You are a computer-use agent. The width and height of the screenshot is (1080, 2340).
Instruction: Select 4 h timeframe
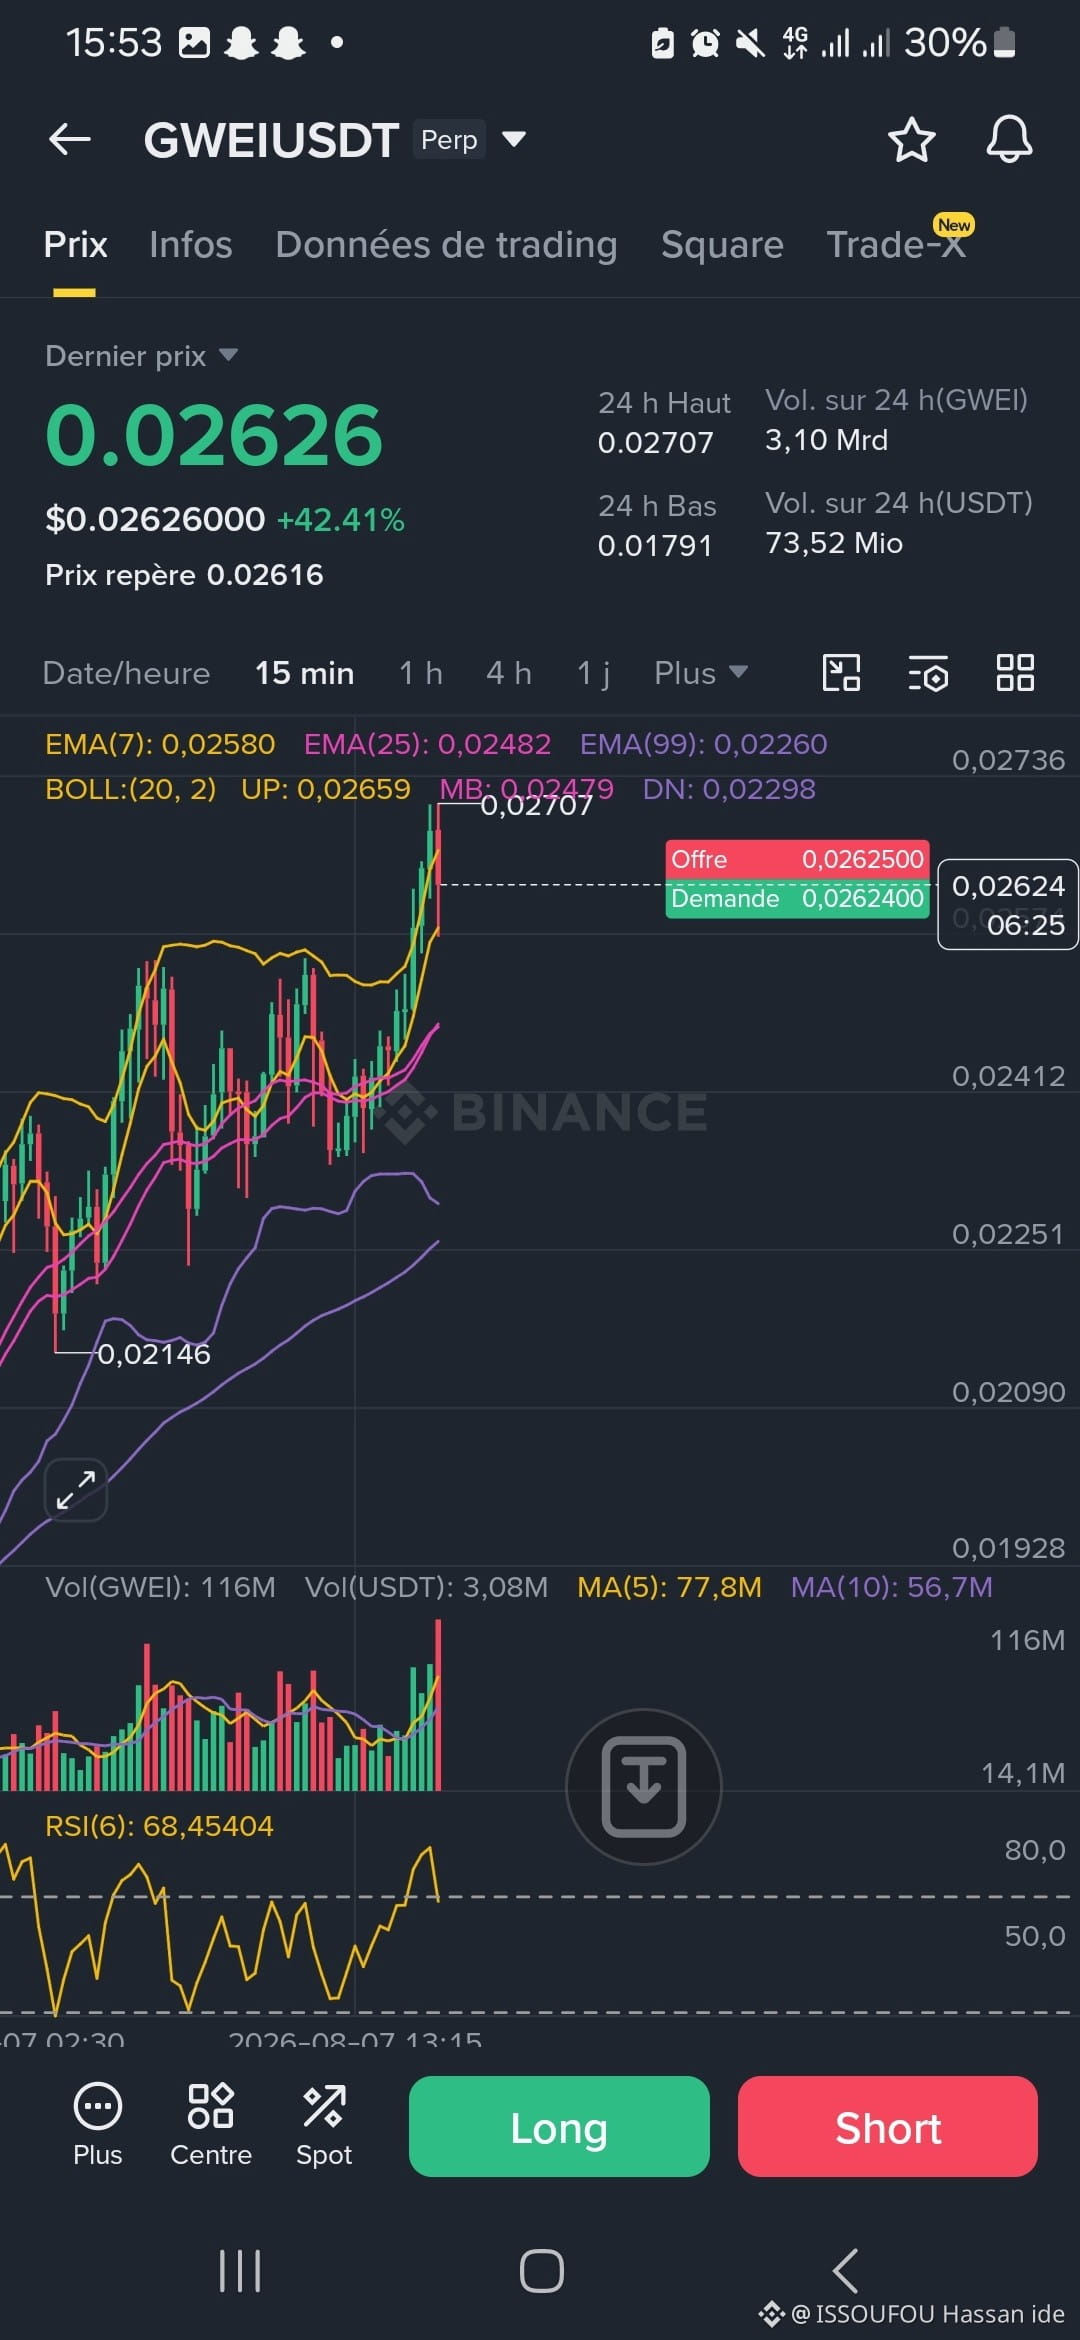click(x=508, y=673)
